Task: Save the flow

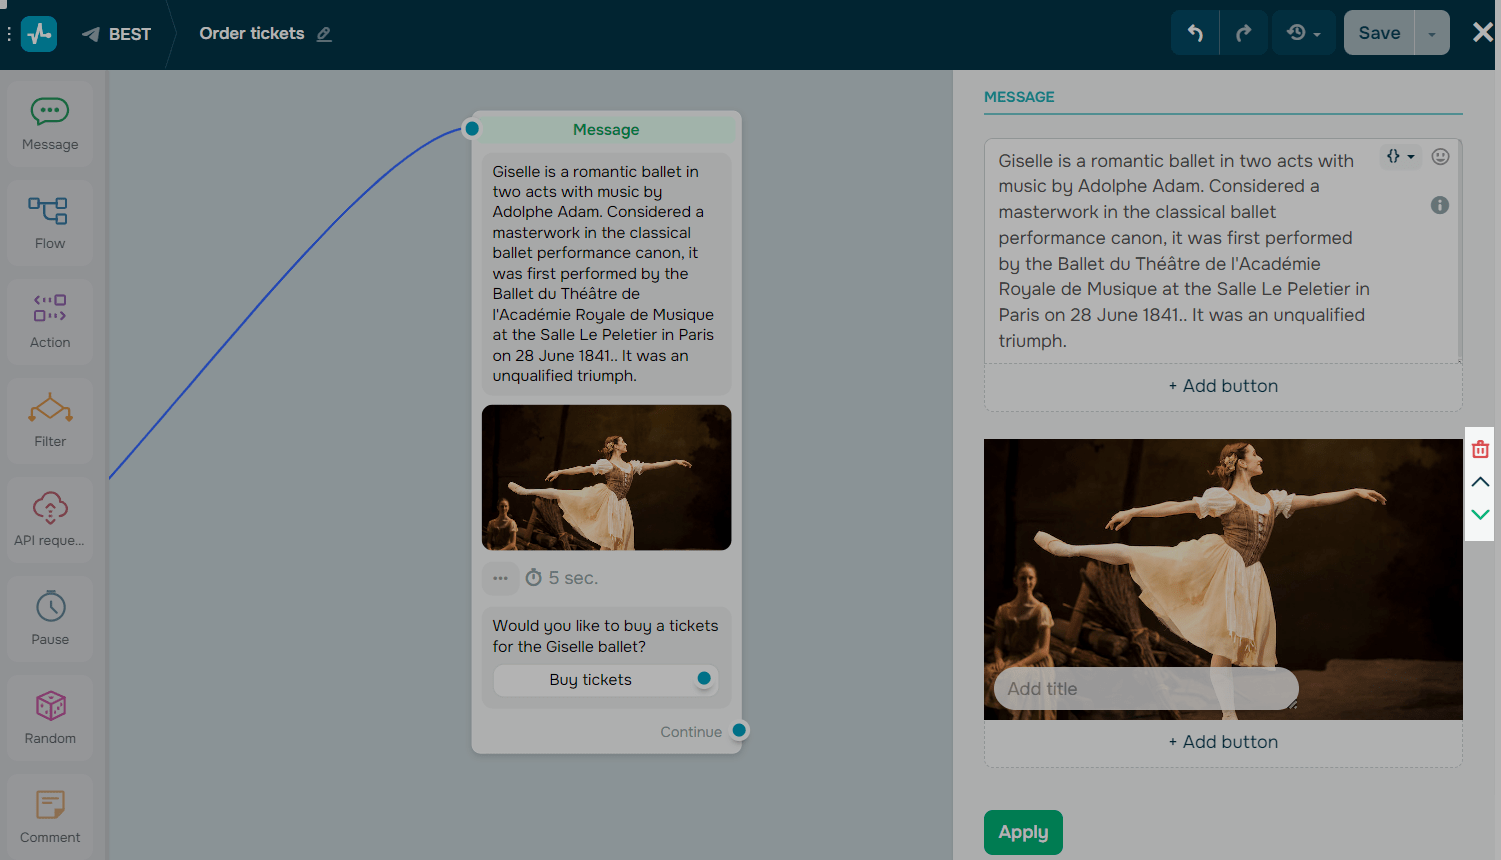Action: [x=1379, y=33]
